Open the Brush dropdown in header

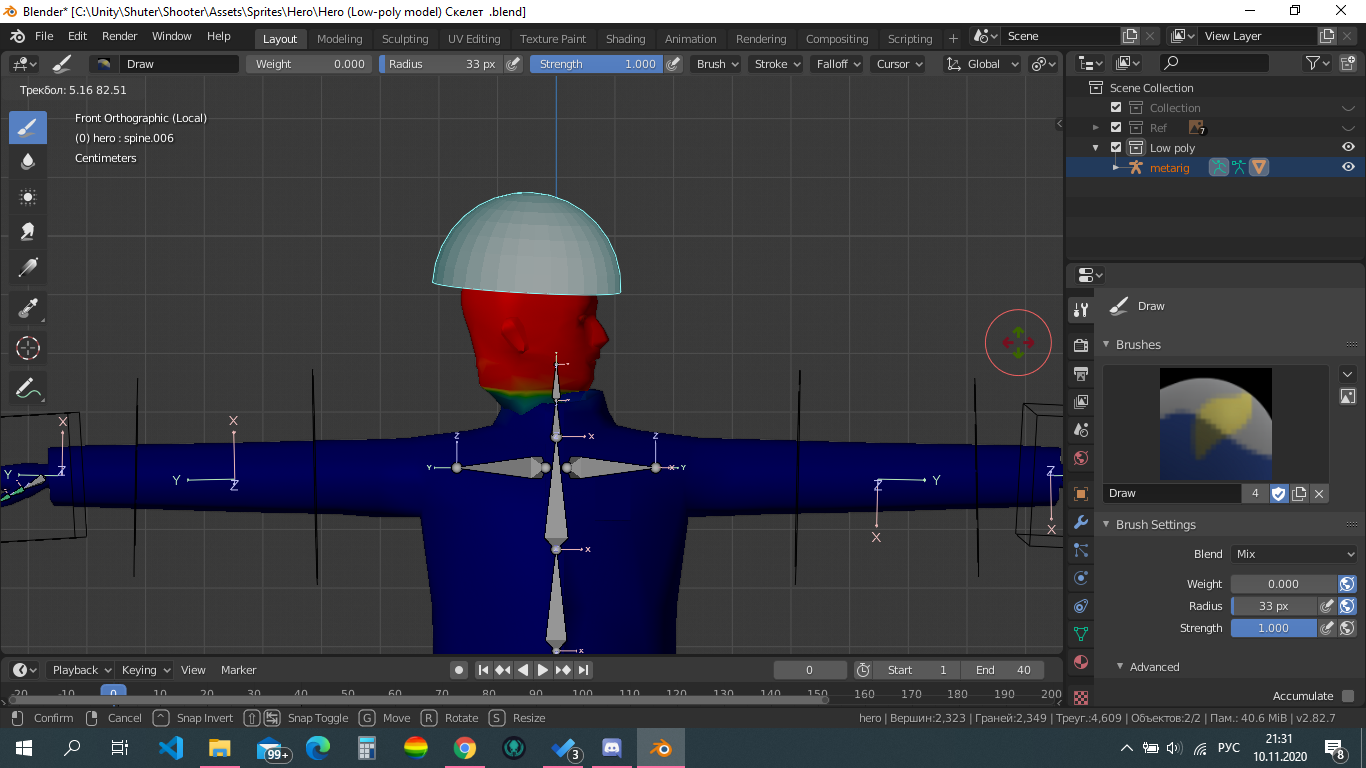pos(717,64)
